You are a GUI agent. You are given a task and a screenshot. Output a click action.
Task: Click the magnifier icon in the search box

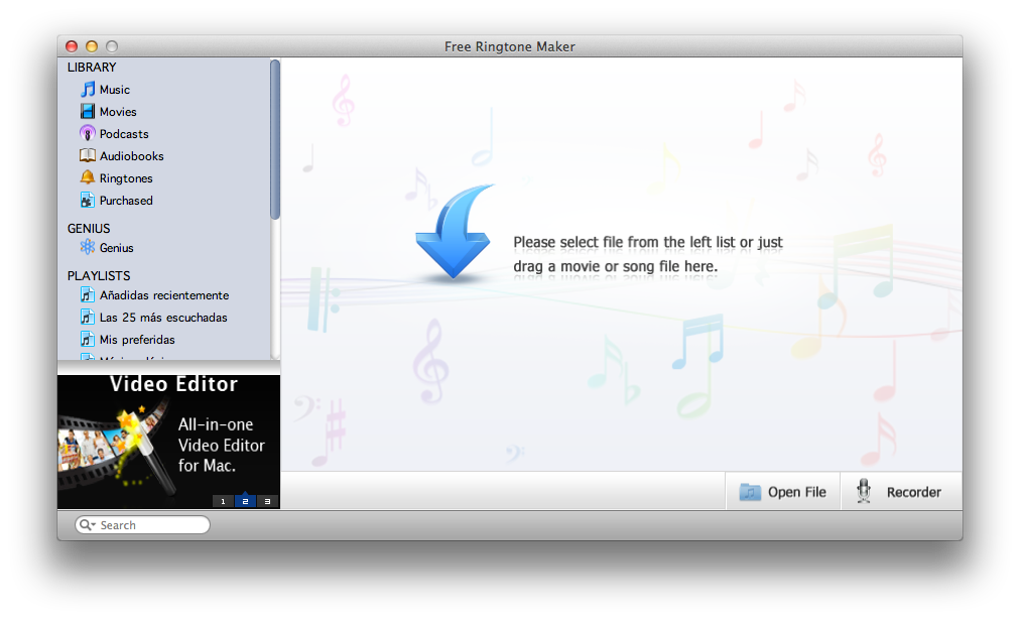pyautogui.click(x=87, y=524)
